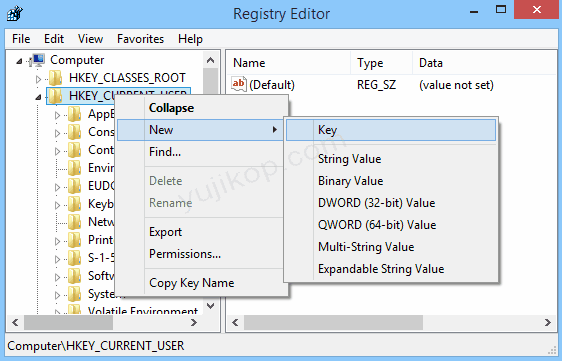Image resolution: width=562 pixels, height=361 pixels.
Task: Click the folder icon beside AppE
Action: (x=75, y=114)
